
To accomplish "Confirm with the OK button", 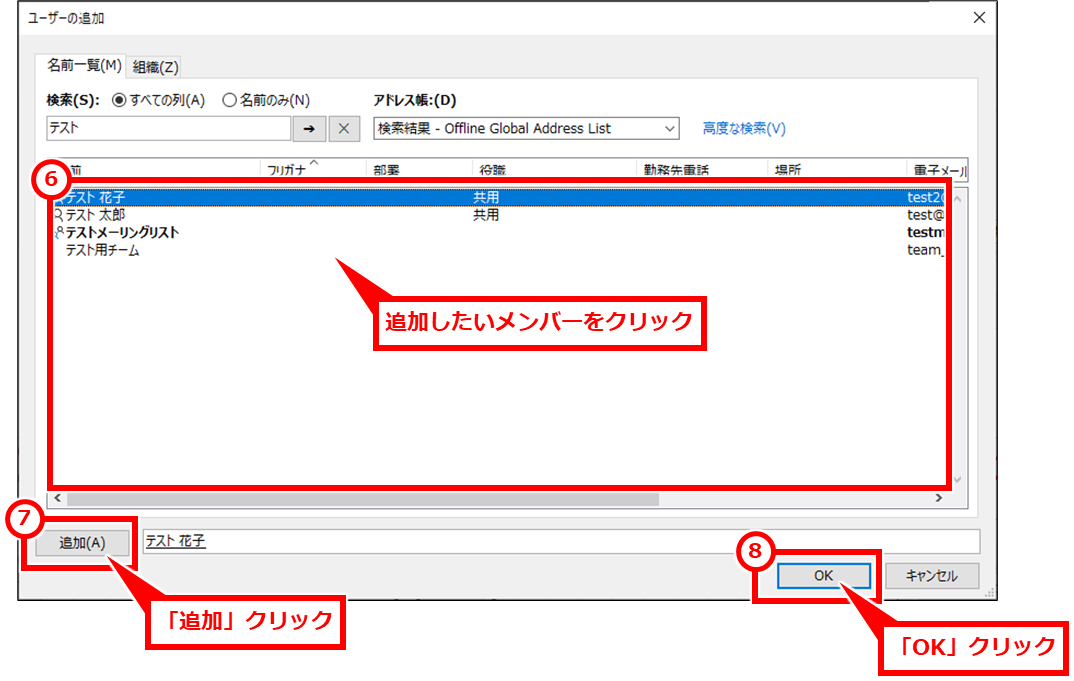I will 823,575.
